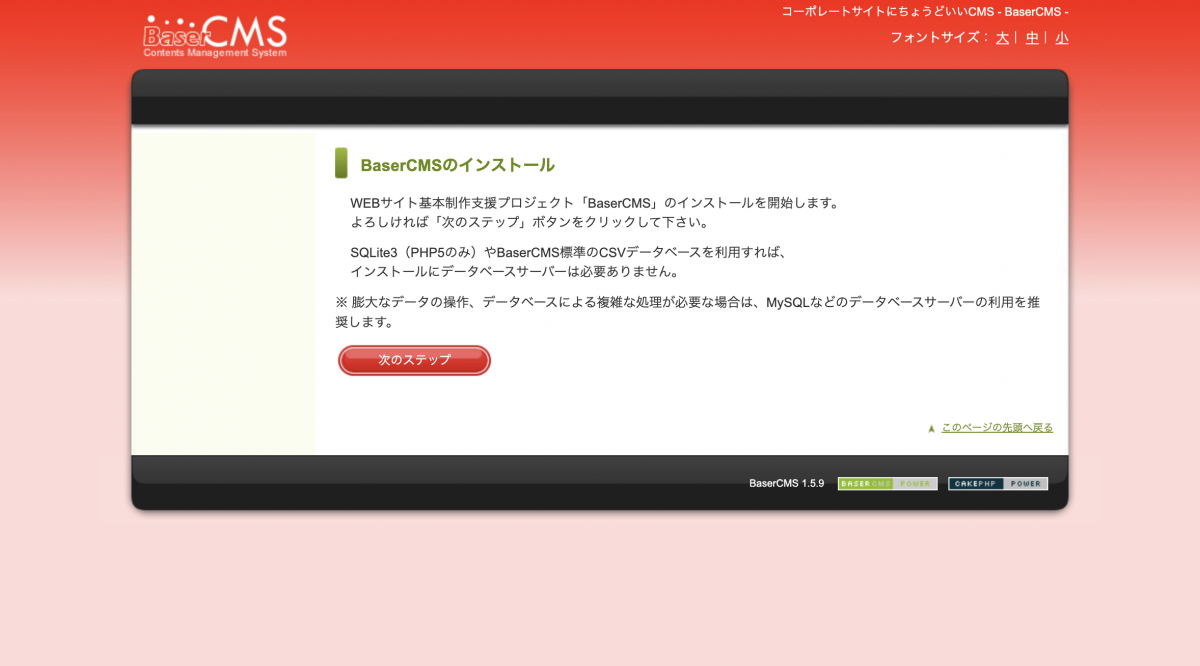1200x666 pixels.
Task: Follow the このページの先頭へ戻る link
Action: tap(996, 428)
